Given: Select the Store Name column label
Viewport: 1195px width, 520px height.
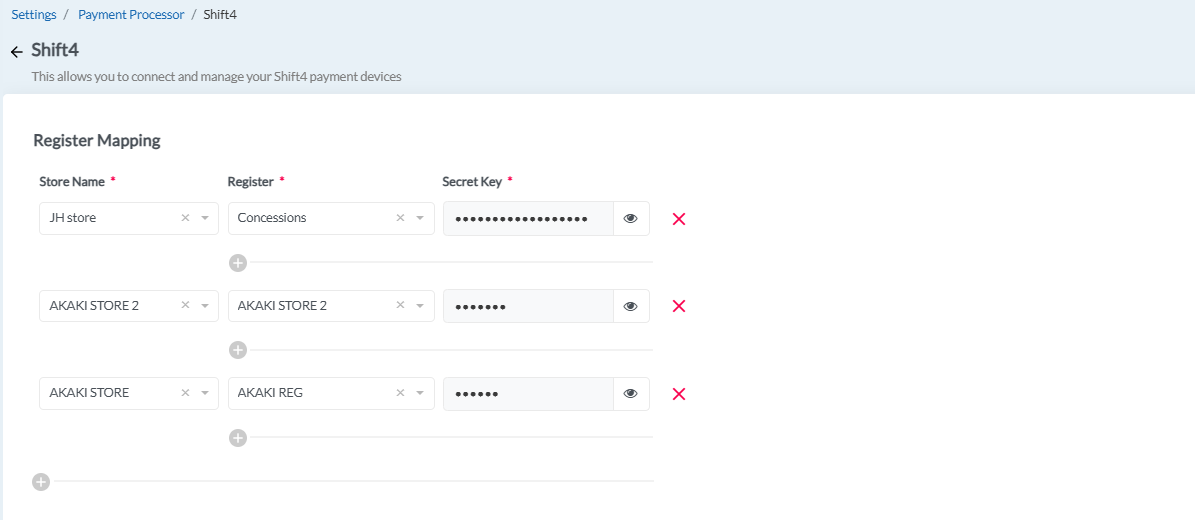Looking at the screenshot, I should (x=72, y=181).
